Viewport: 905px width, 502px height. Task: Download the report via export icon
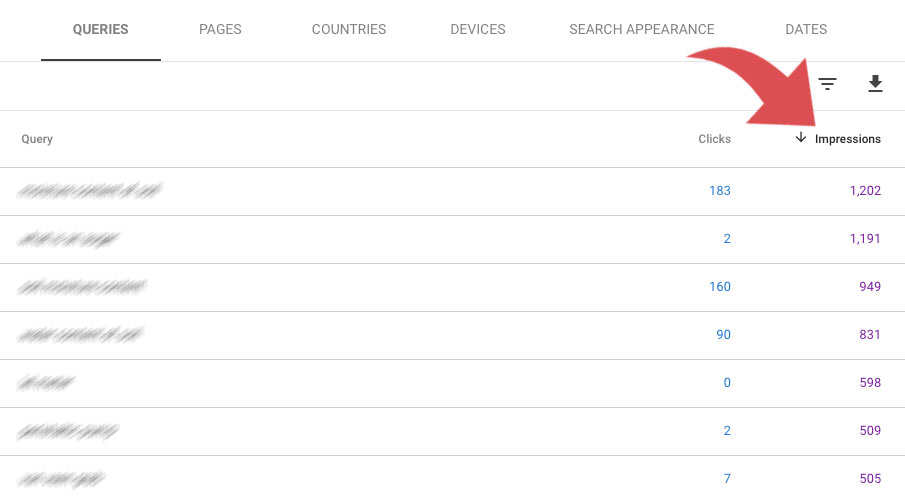point(875,84)
